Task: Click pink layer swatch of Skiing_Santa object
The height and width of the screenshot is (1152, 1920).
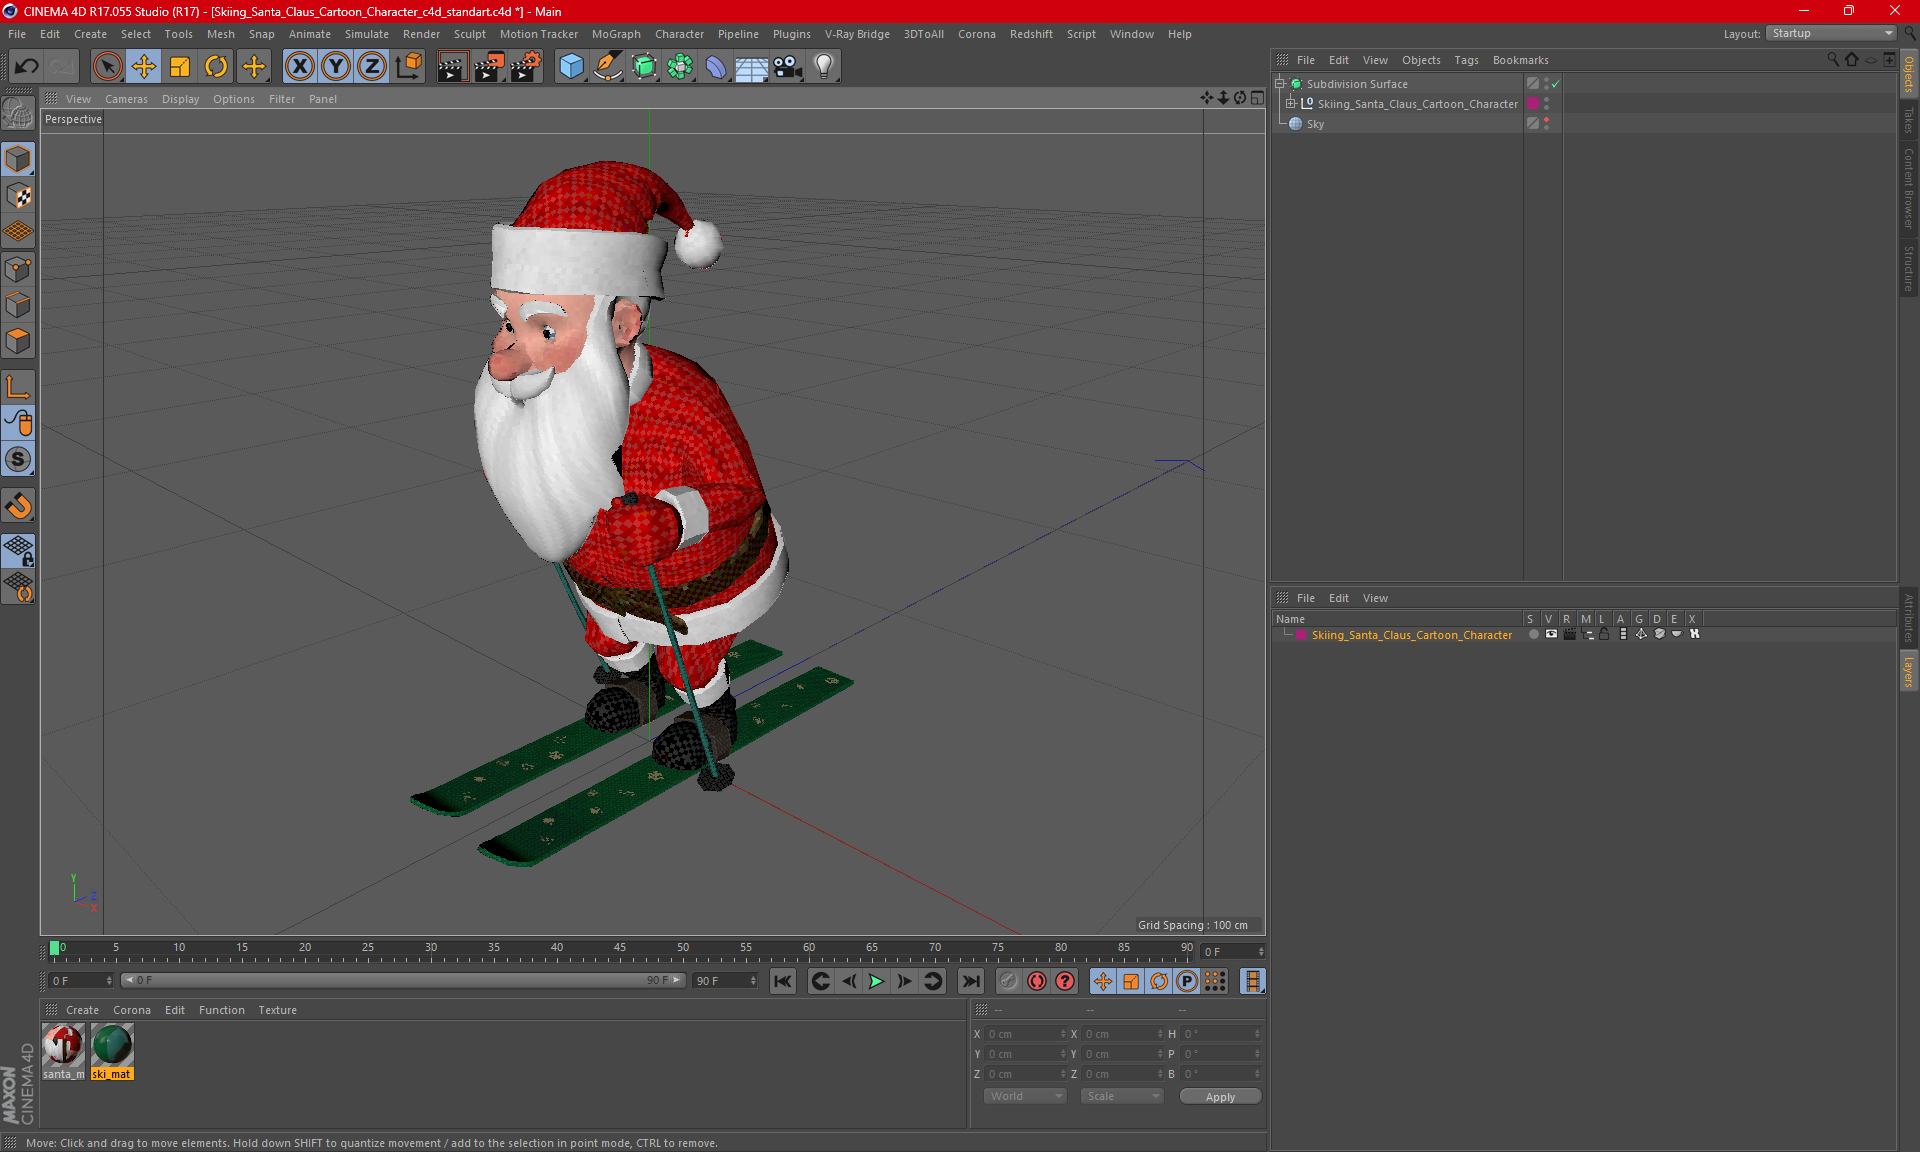Action: tap(1533, 104)
